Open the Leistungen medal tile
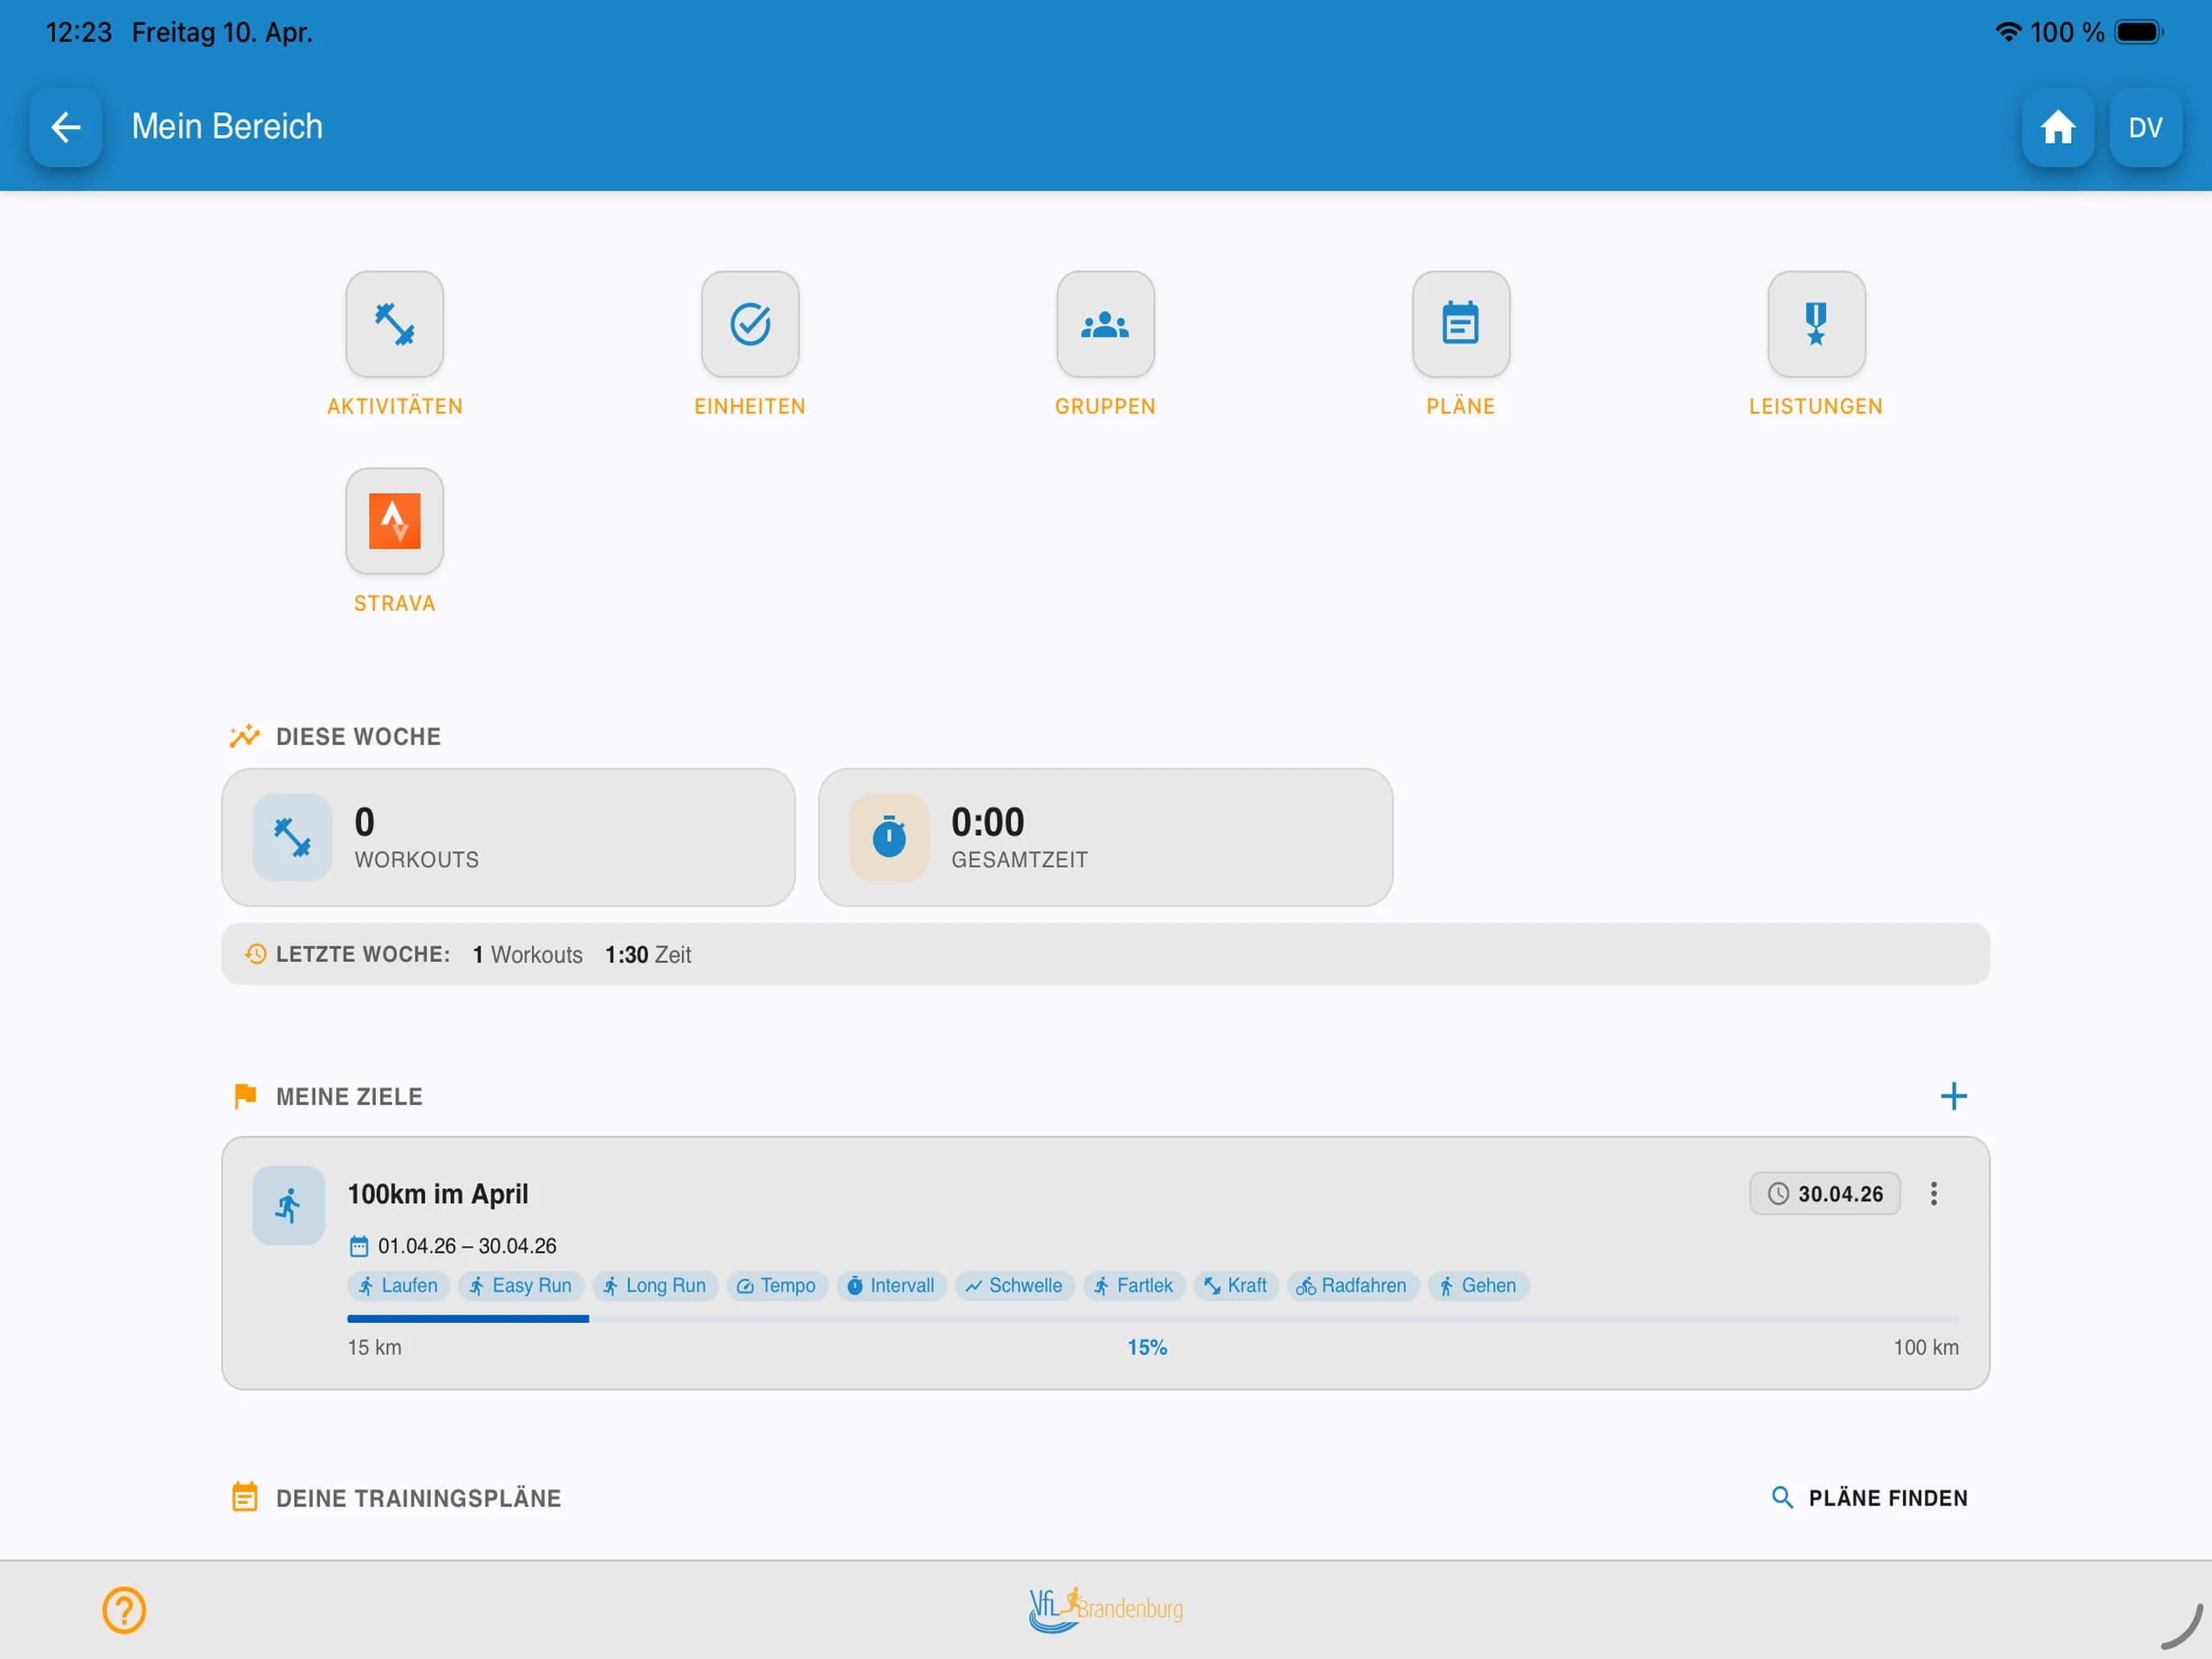2212x1659 pixels. coord(1816,324)
